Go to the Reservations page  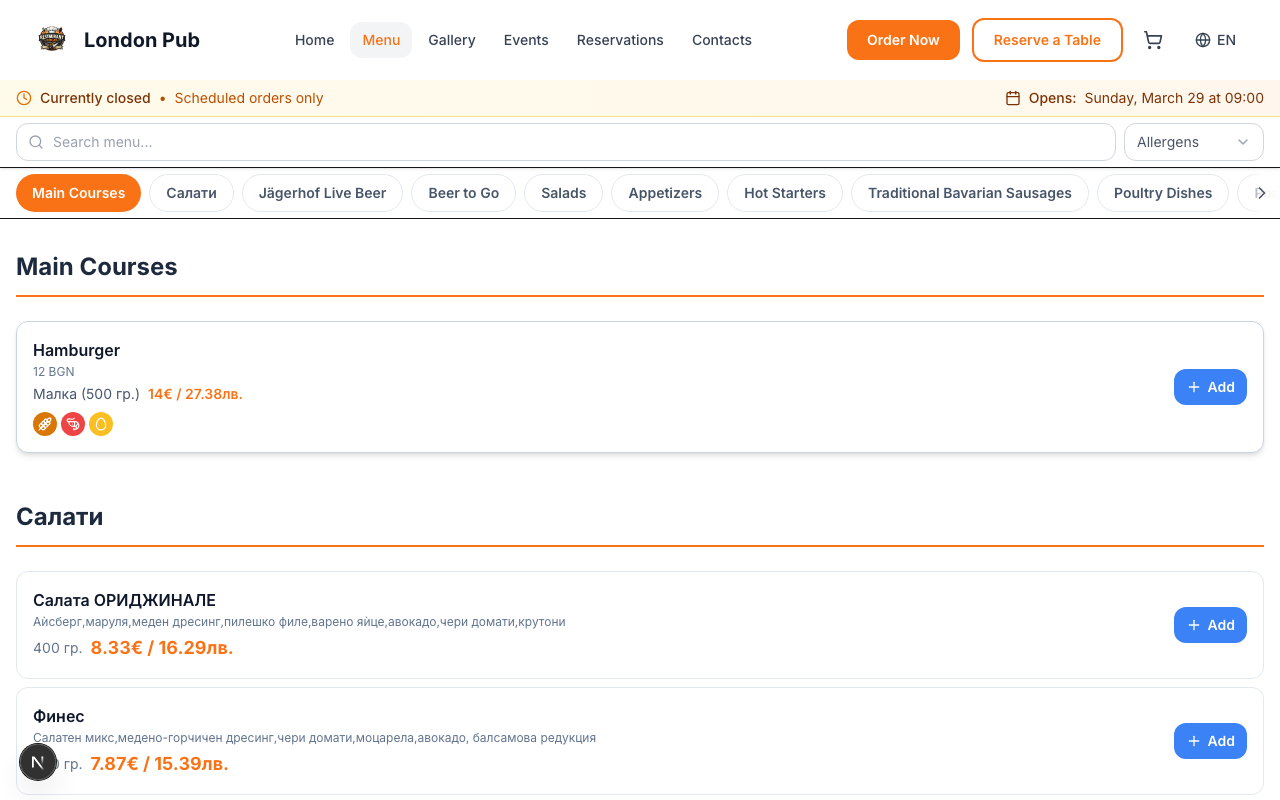(x=620, y=40)
